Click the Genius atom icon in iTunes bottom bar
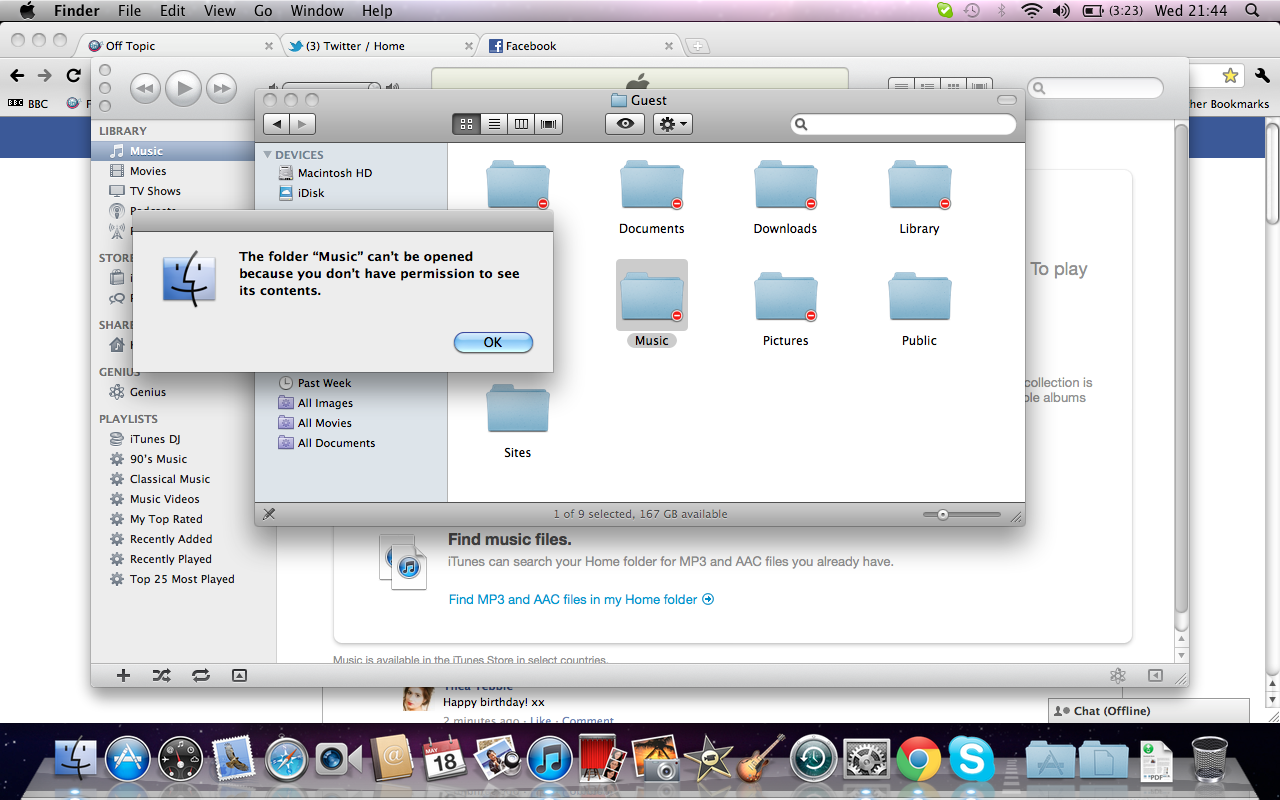This screenshot has width=1280, height=800. (x=1118, y=675)
